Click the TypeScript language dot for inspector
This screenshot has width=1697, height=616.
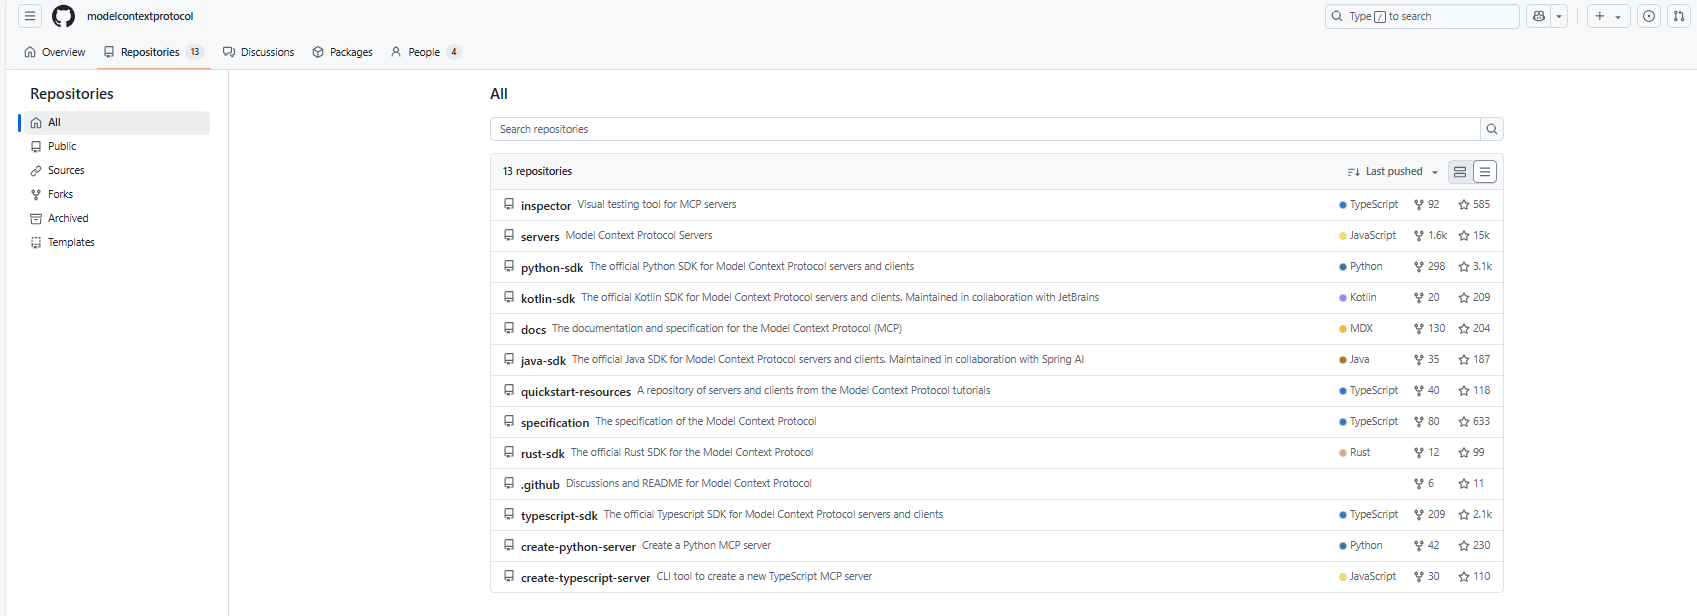click(x=1343, y=205)
